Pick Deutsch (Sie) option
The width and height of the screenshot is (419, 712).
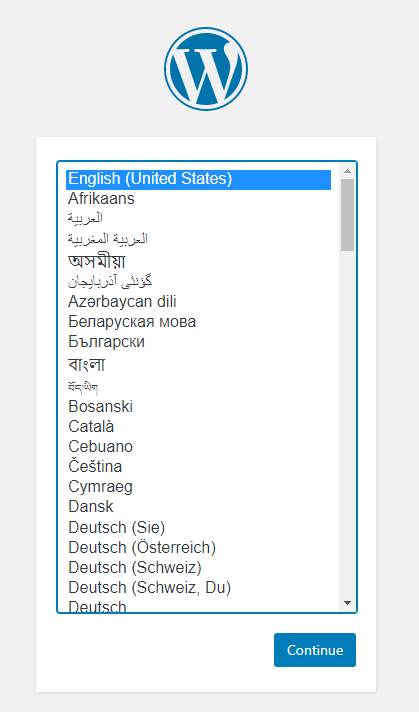pos(198,527)
